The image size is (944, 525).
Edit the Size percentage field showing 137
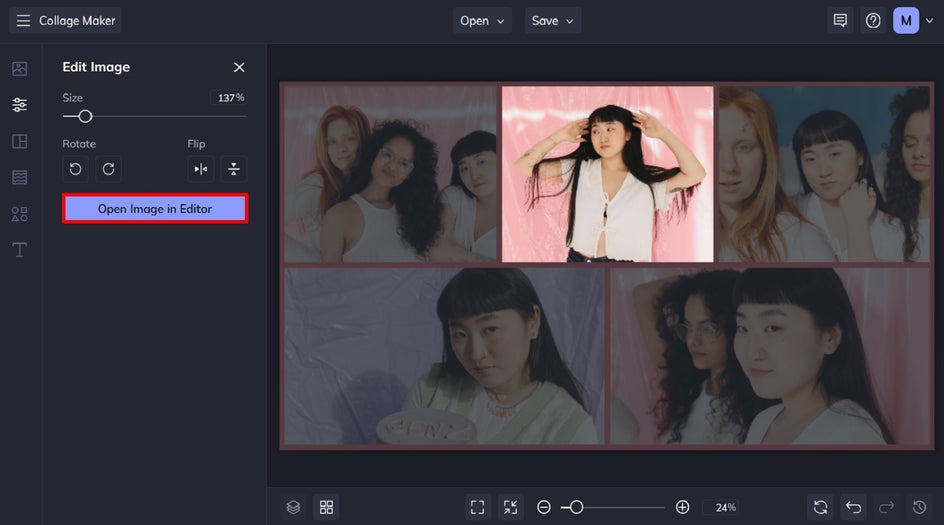point(229,98)
